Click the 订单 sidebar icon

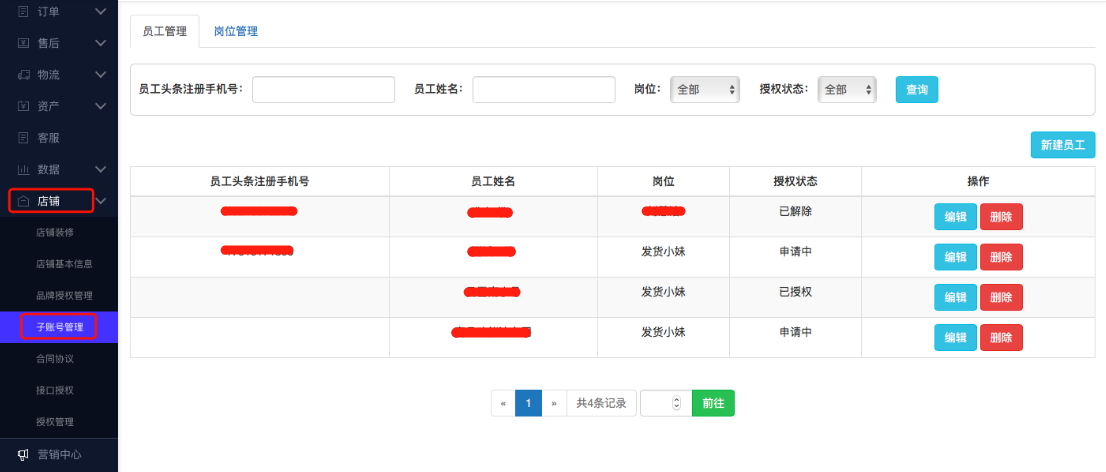[x=23, y=11]
